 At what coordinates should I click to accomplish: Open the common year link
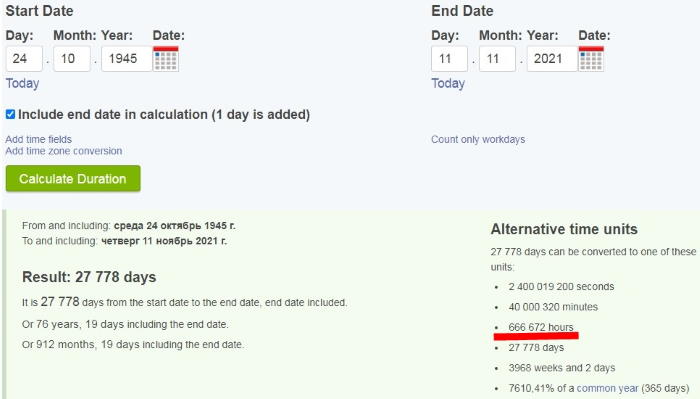pyautogui.click(x=607, y=388)
